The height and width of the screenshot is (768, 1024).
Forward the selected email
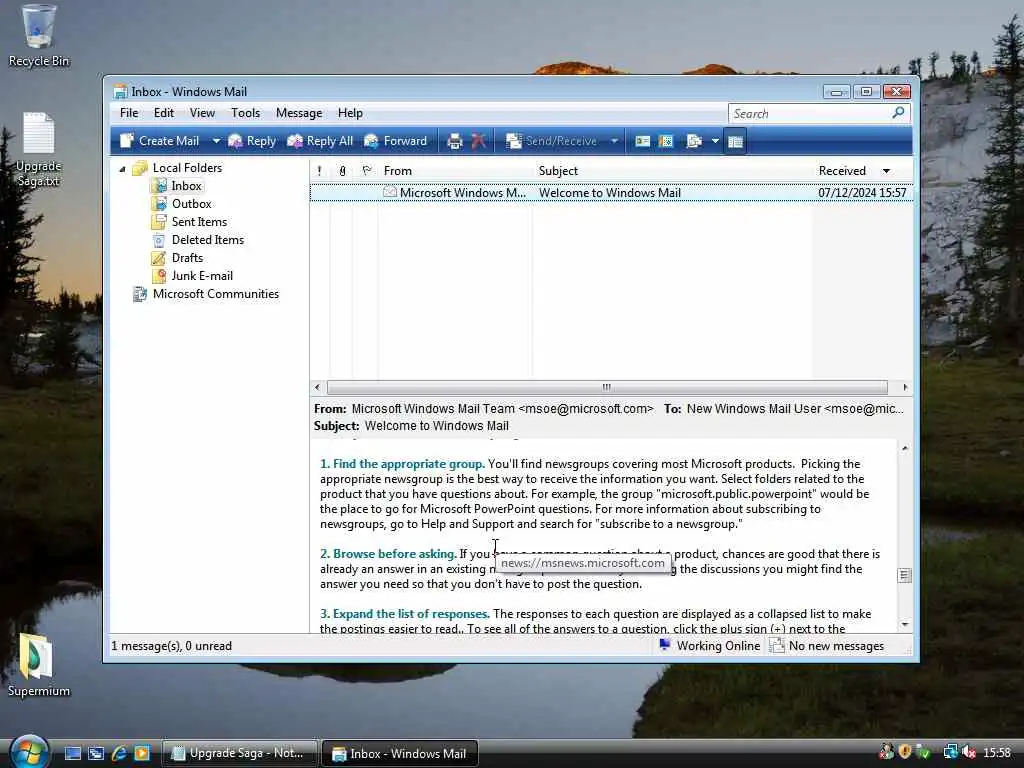(396, 141)
